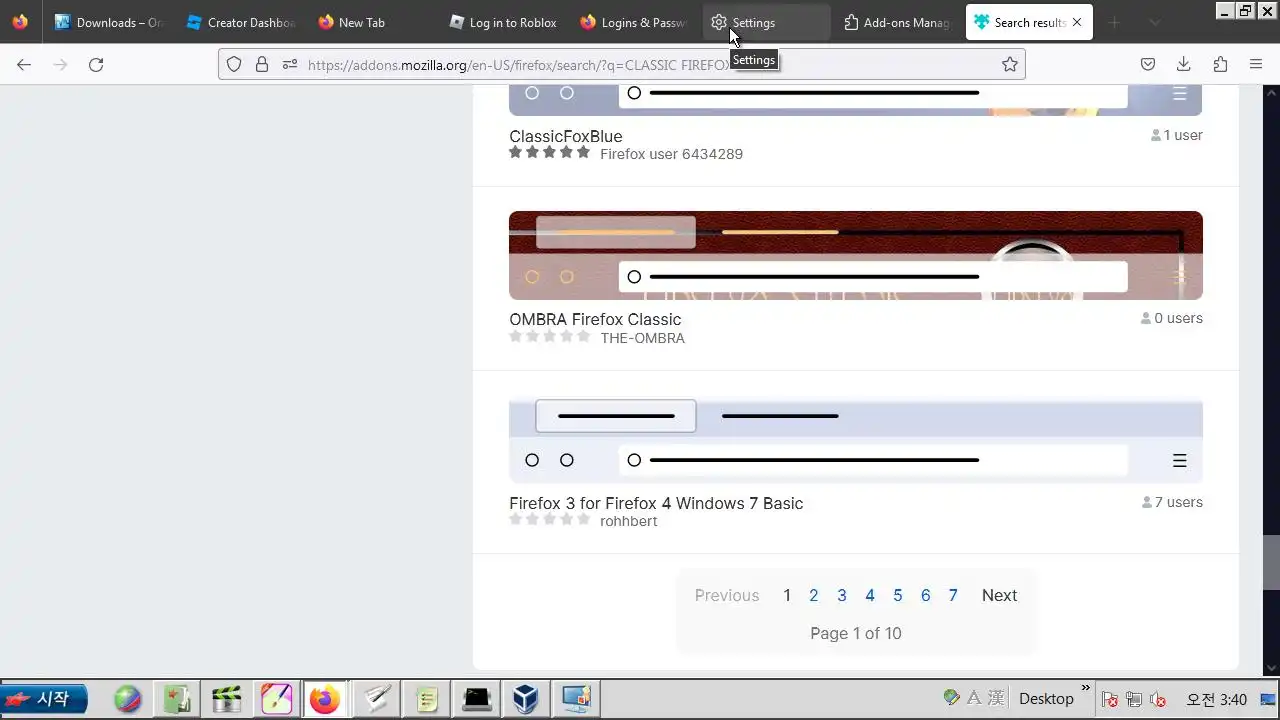Switch to the Downloads tab
The width and height of the screenshot is (1280, 720).
pyautogui.click(x=108, y=22)
